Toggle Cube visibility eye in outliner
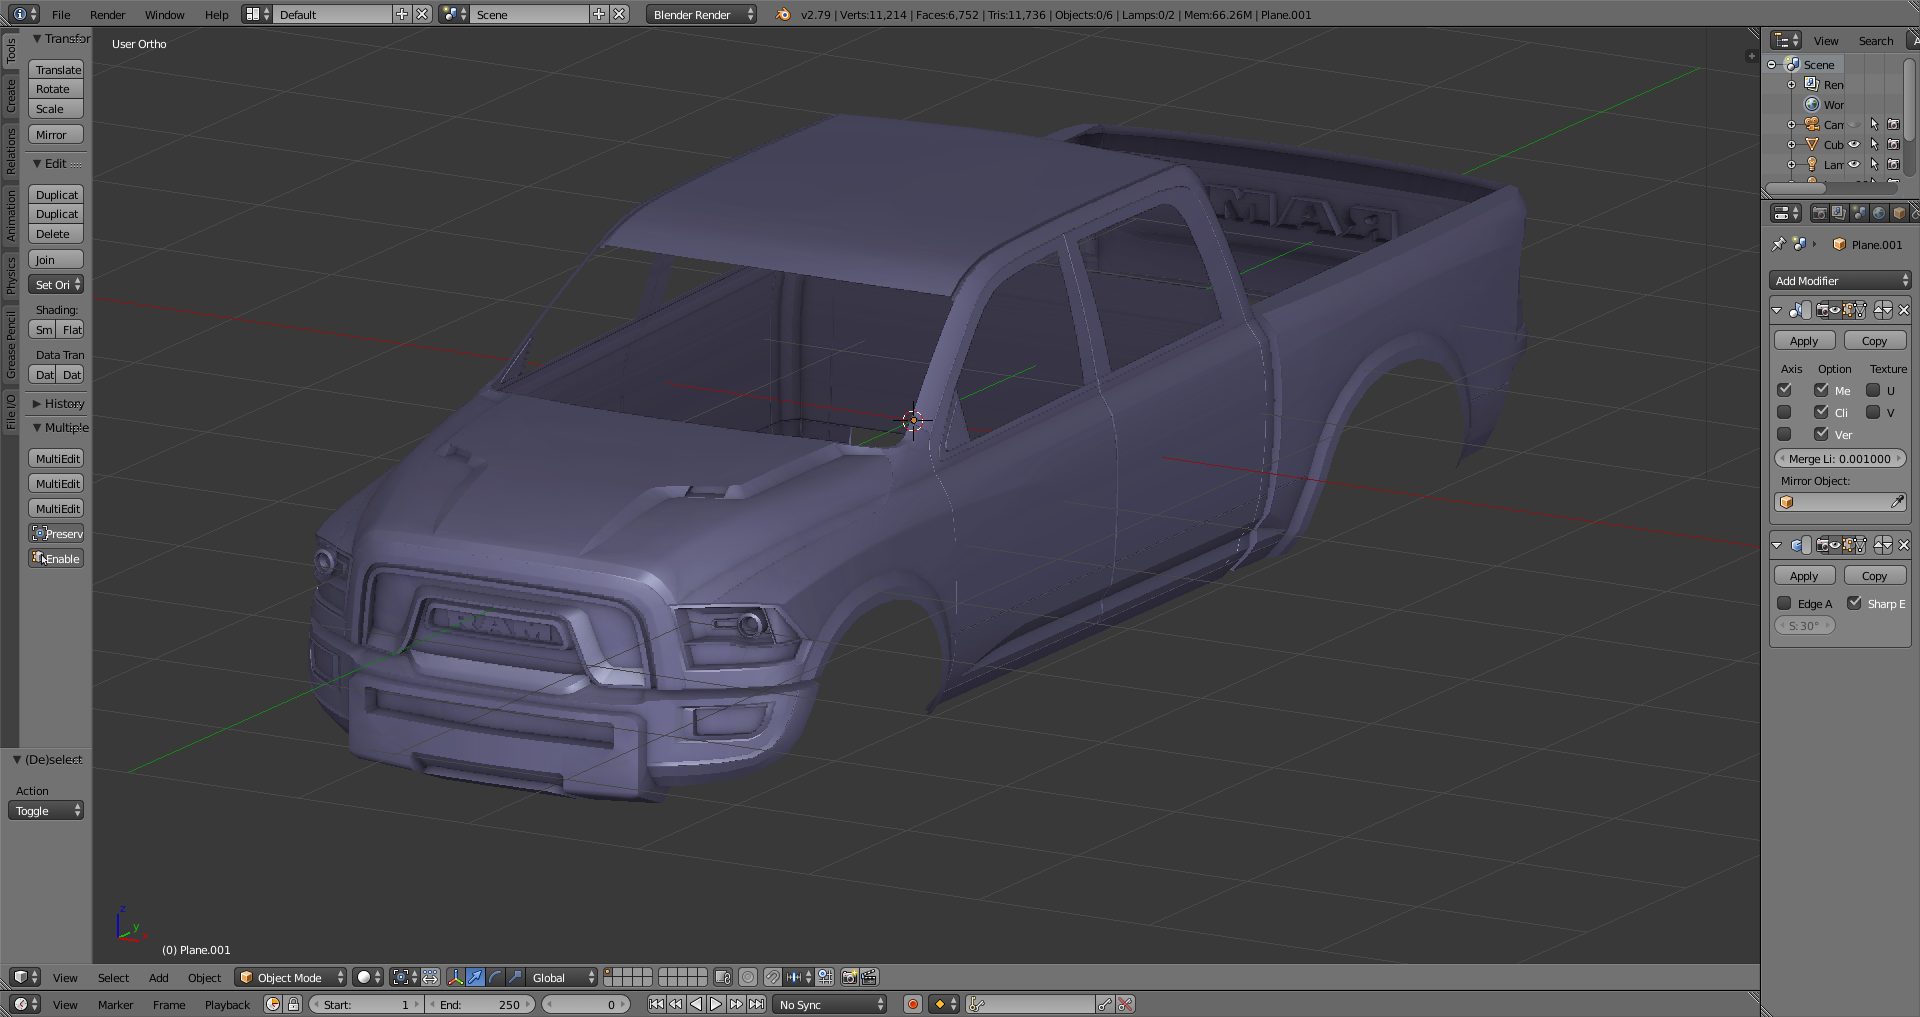This screenshot has height=1017, width=1920. click(x=1854, y=144)
